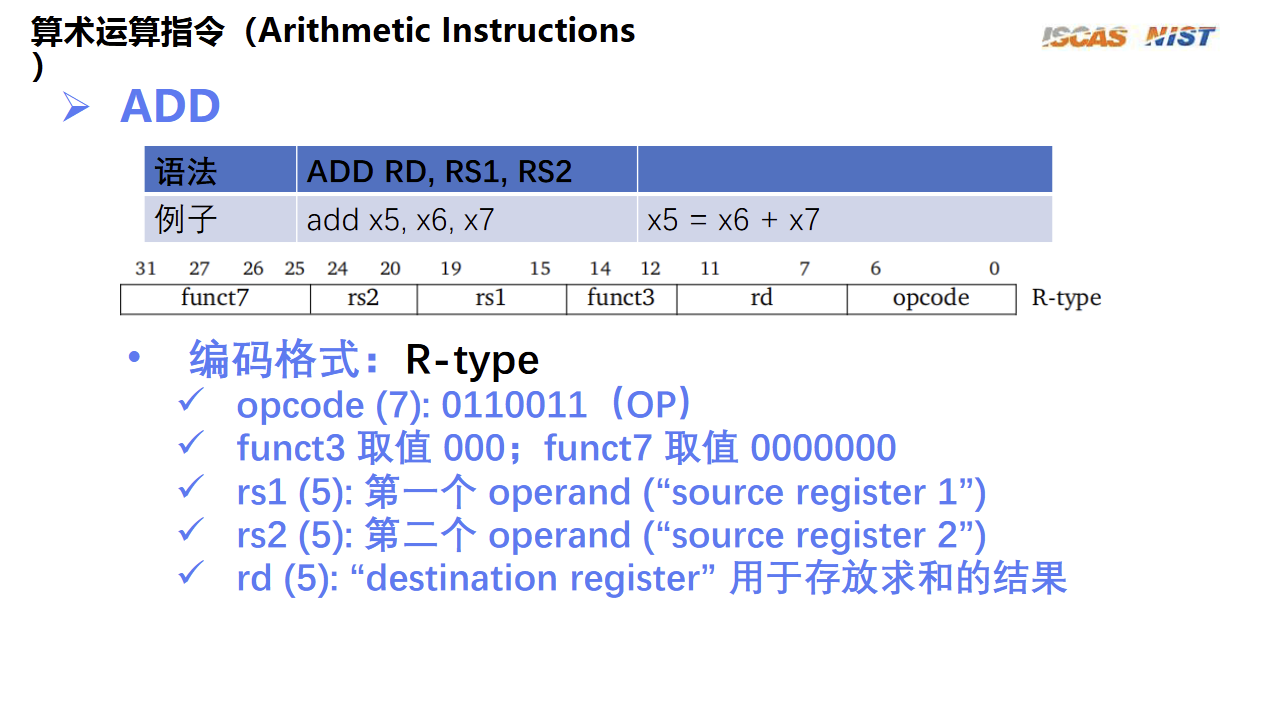Click the "例子" table cell
1284x722 pixels.
(x=220, y=219)
